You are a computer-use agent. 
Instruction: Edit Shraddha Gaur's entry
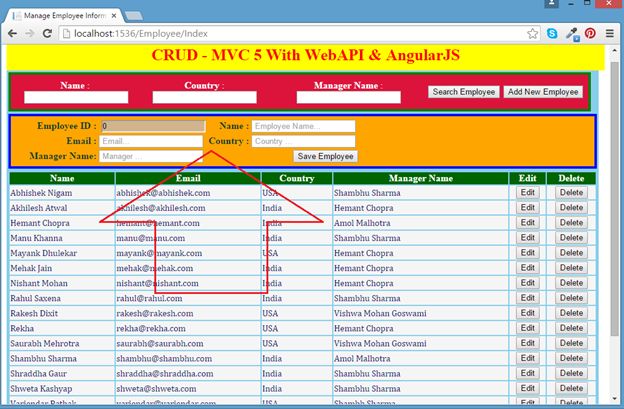[x=528, y=374]
